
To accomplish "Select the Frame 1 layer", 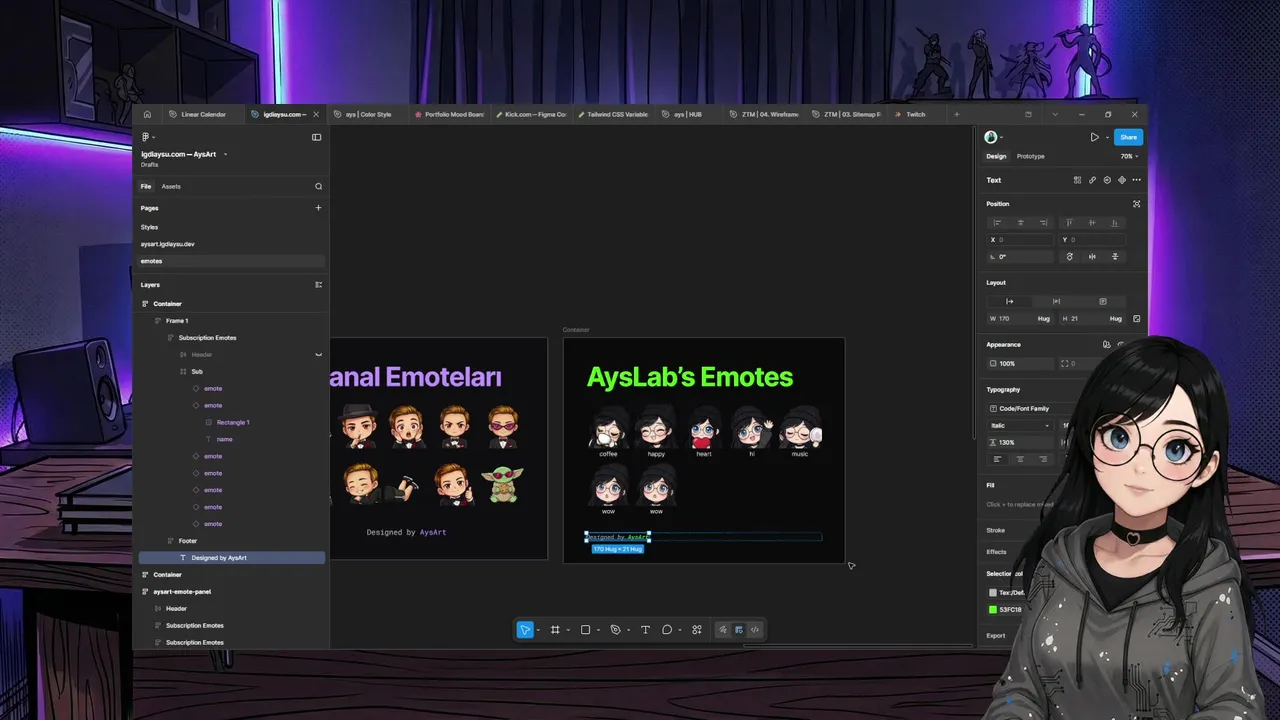I will pyautogui.click(x=177, y=321).
